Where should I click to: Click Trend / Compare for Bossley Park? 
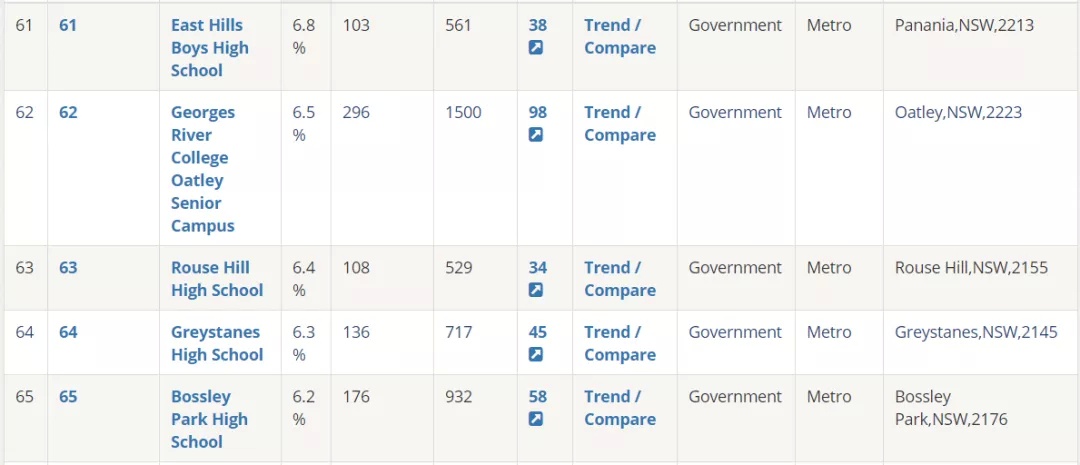619,408
